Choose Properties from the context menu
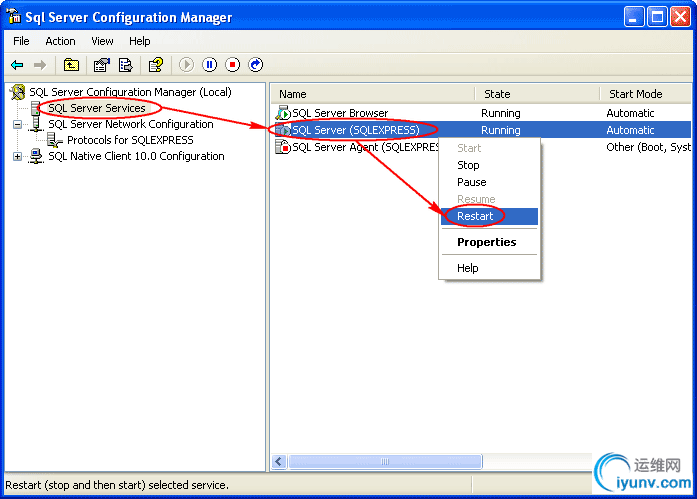The width and height of the screenshot is (697, 499). click(x=489, y=242)
